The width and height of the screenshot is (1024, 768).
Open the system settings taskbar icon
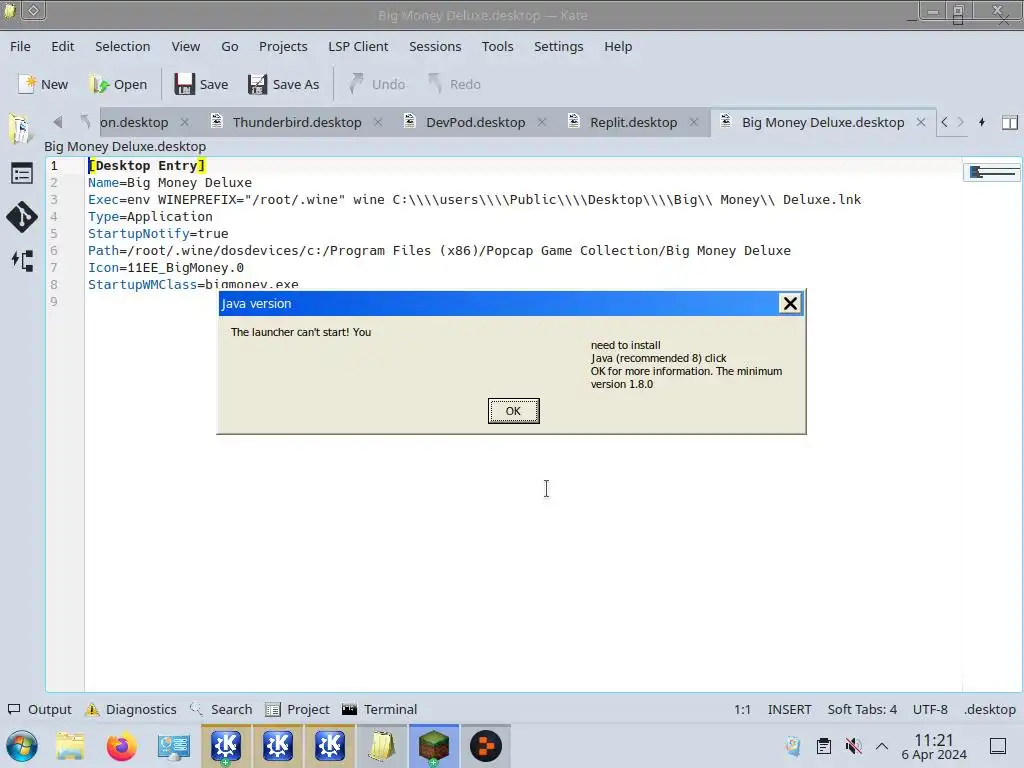coord(173,746)
